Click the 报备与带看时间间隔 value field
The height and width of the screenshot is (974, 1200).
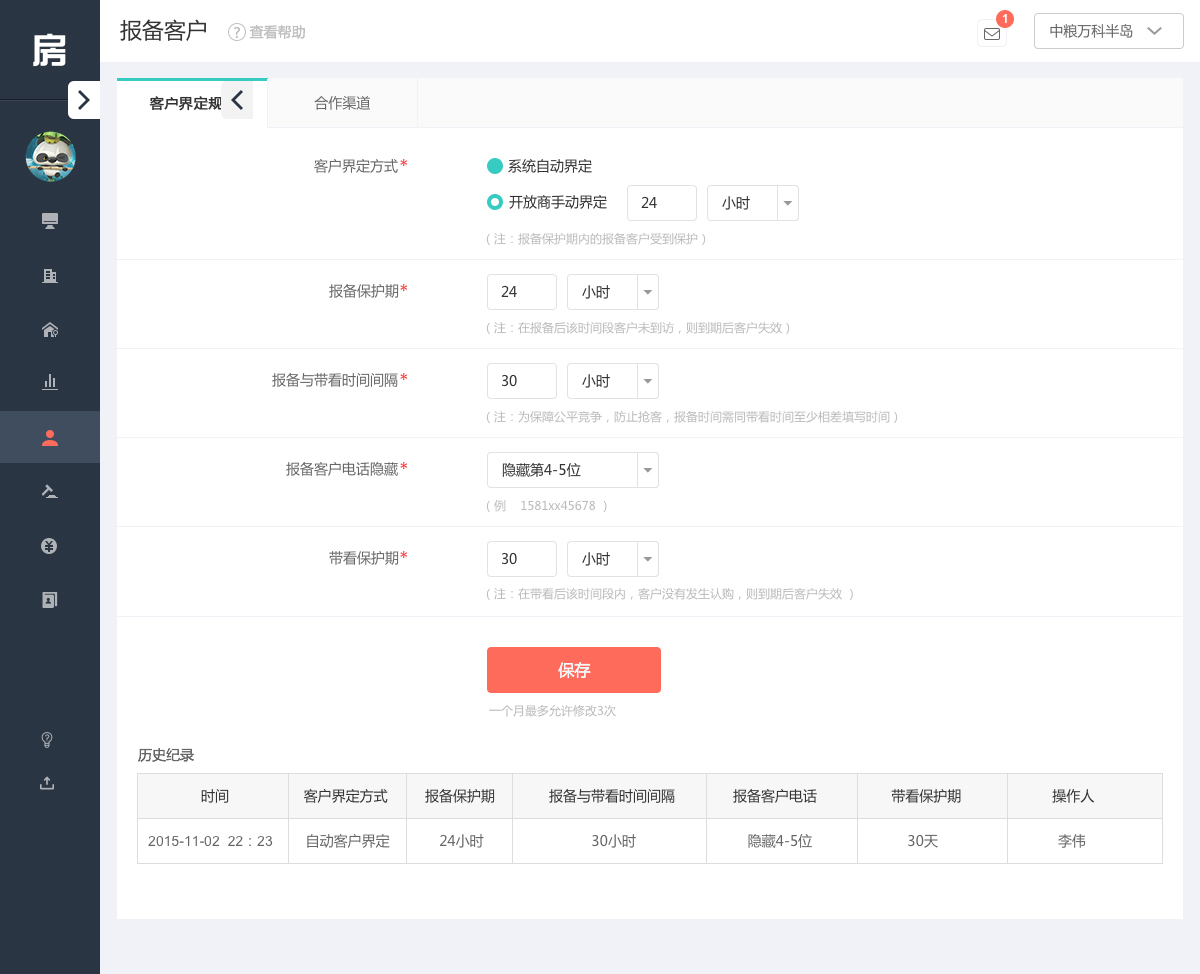point(522,381)
